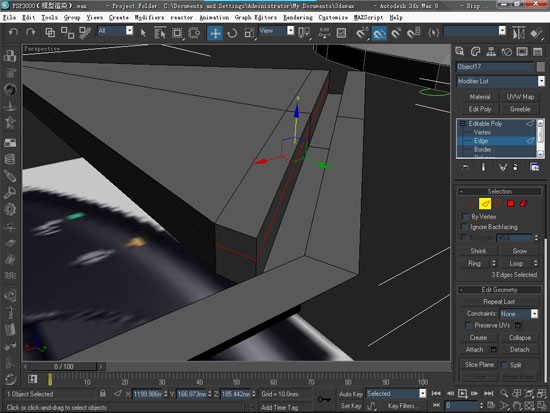Click the Undo arrow icon

coord(13,33)
